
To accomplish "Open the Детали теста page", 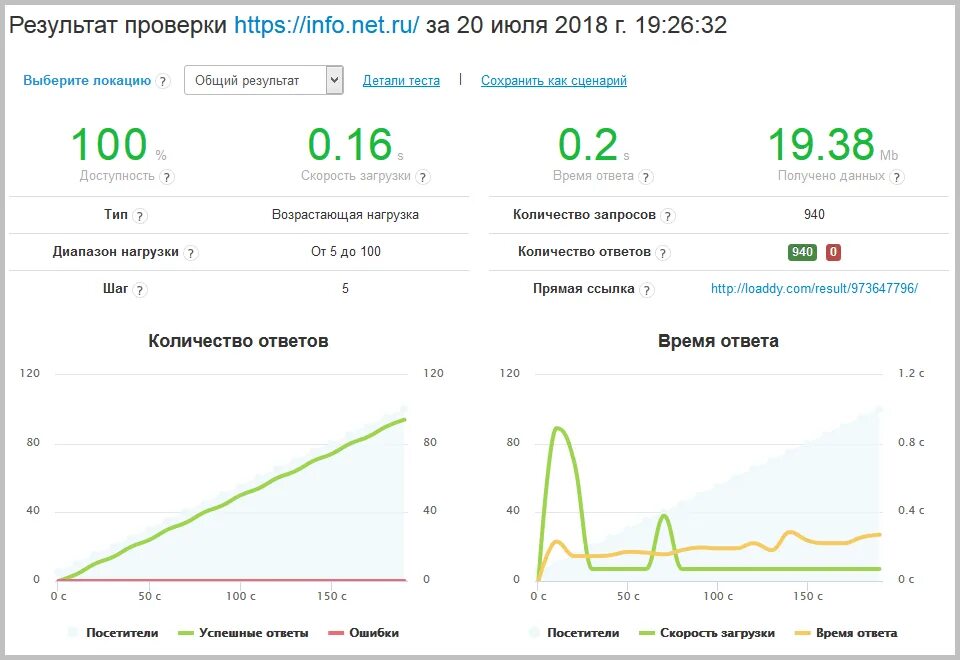I will coord(400,80).
